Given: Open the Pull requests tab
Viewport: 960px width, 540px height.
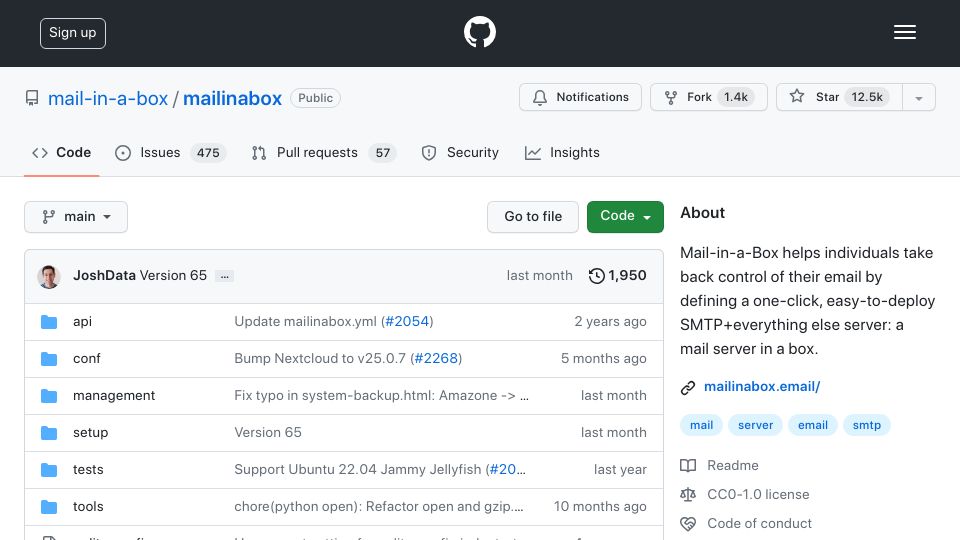Looking at the screenshot, I should coord(324,152).
